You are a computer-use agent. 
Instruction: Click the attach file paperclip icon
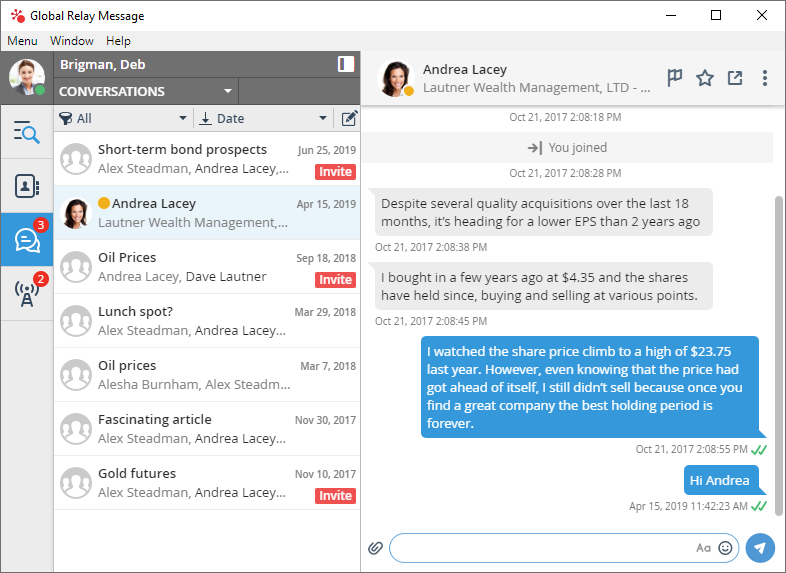click(x=375, y=548)
